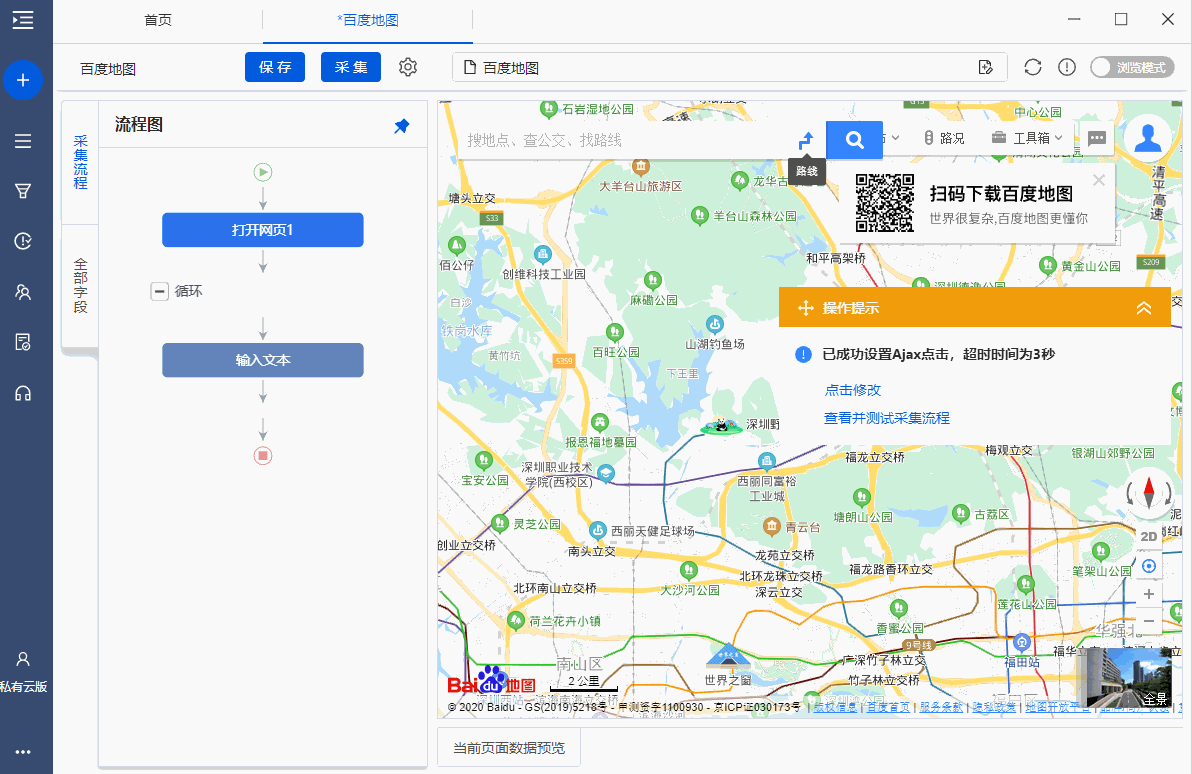Screen dimensions: 1192x774
Task: Open the task list icon in sidebar
Action: pyautogui.click(x=23, y=141)
